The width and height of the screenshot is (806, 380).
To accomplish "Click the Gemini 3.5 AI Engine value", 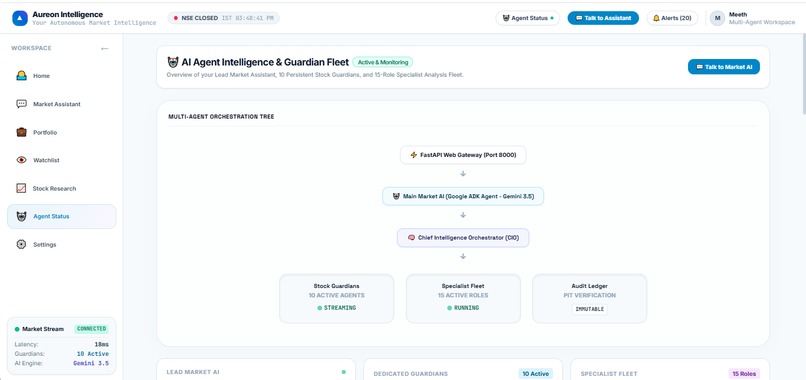I will click(91, 363).
